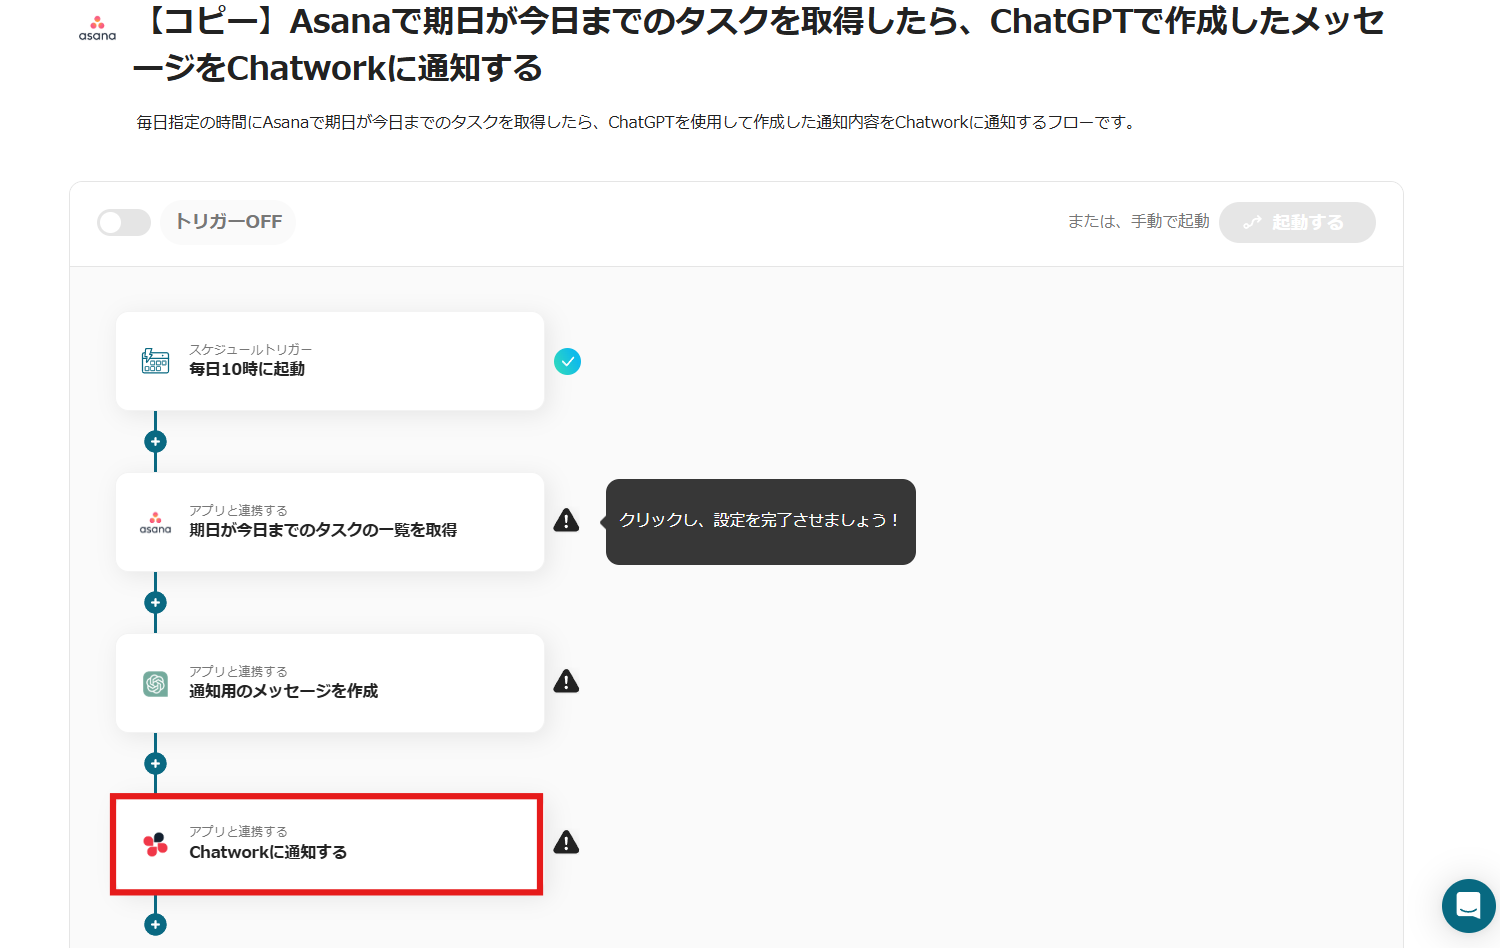Click the 起動する button
1500x948 pixels.
tap(1297, 222)
